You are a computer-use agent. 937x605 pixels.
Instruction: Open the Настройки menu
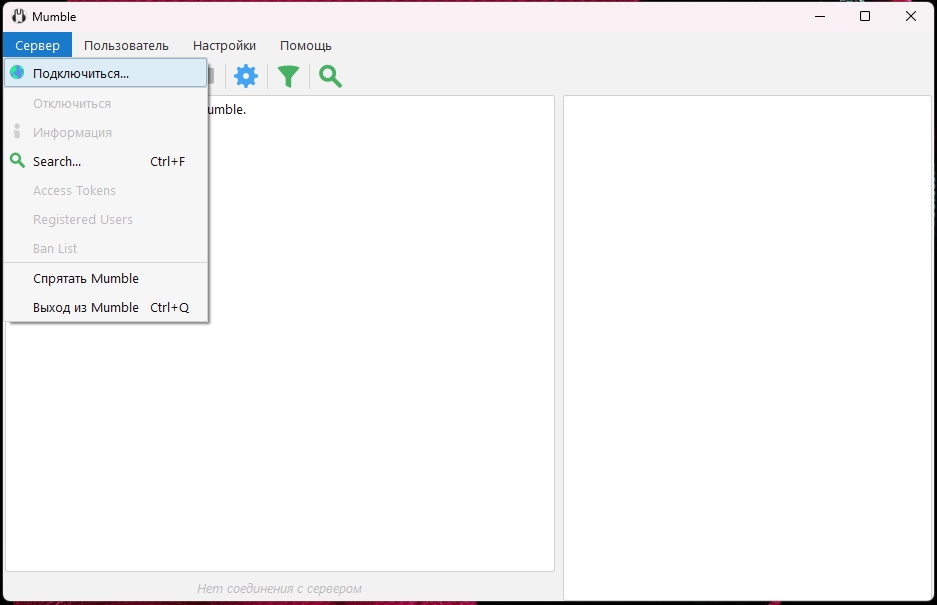click(x=224, y=45)
